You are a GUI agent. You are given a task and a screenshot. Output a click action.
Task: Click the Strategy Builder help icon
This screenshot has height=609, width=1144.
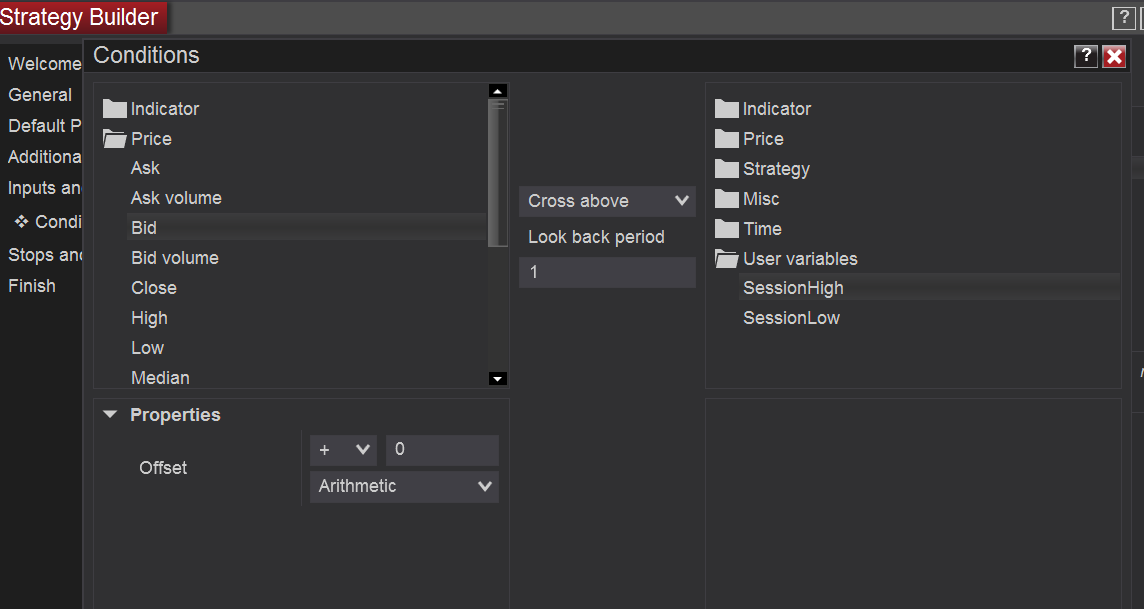pyautogui.click(x=1123, y=18)
